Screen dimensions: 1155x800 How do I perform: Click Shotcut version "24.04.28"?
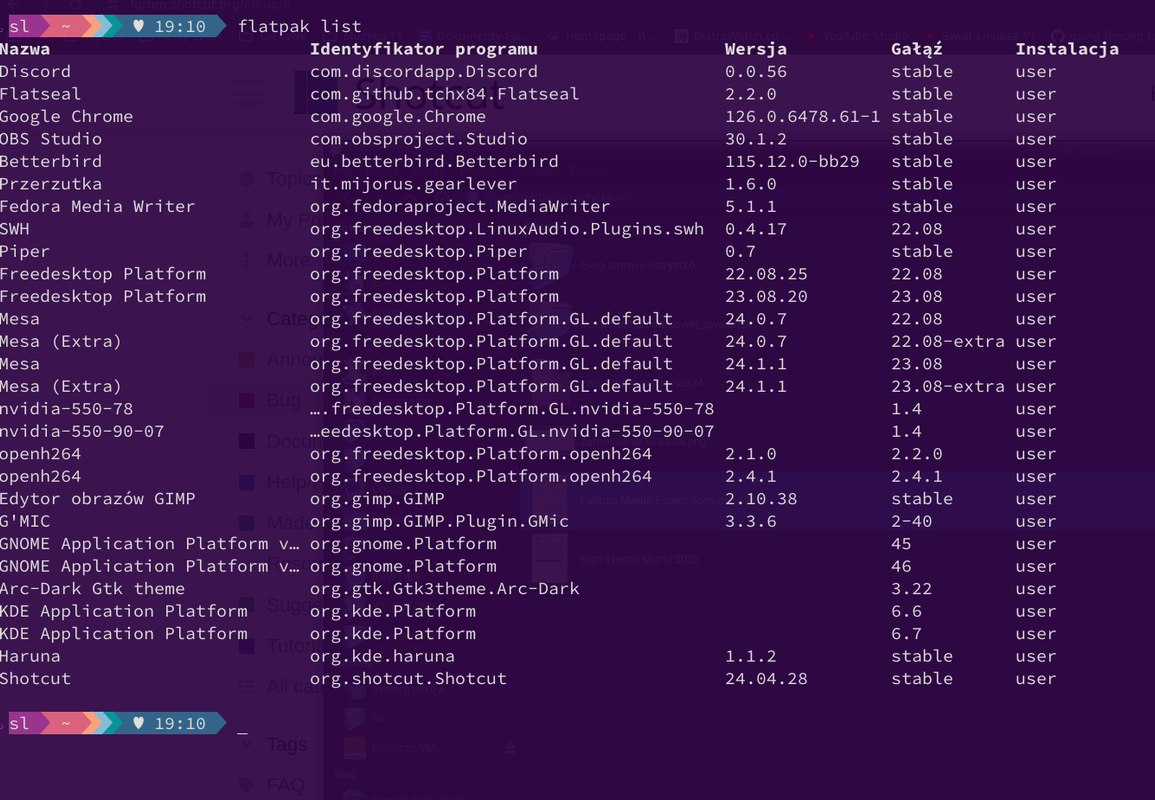[x=766, y=678]
